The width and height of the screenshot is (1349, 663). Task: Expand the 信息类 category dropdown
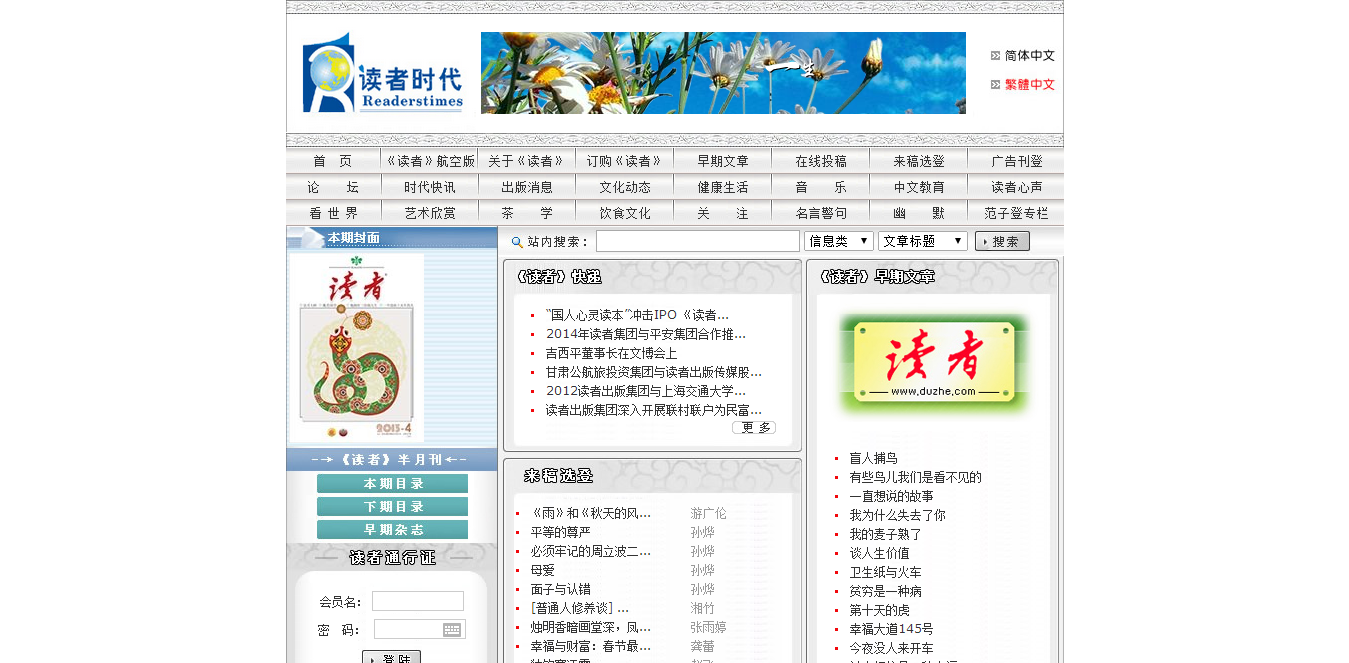click(839, 241)
